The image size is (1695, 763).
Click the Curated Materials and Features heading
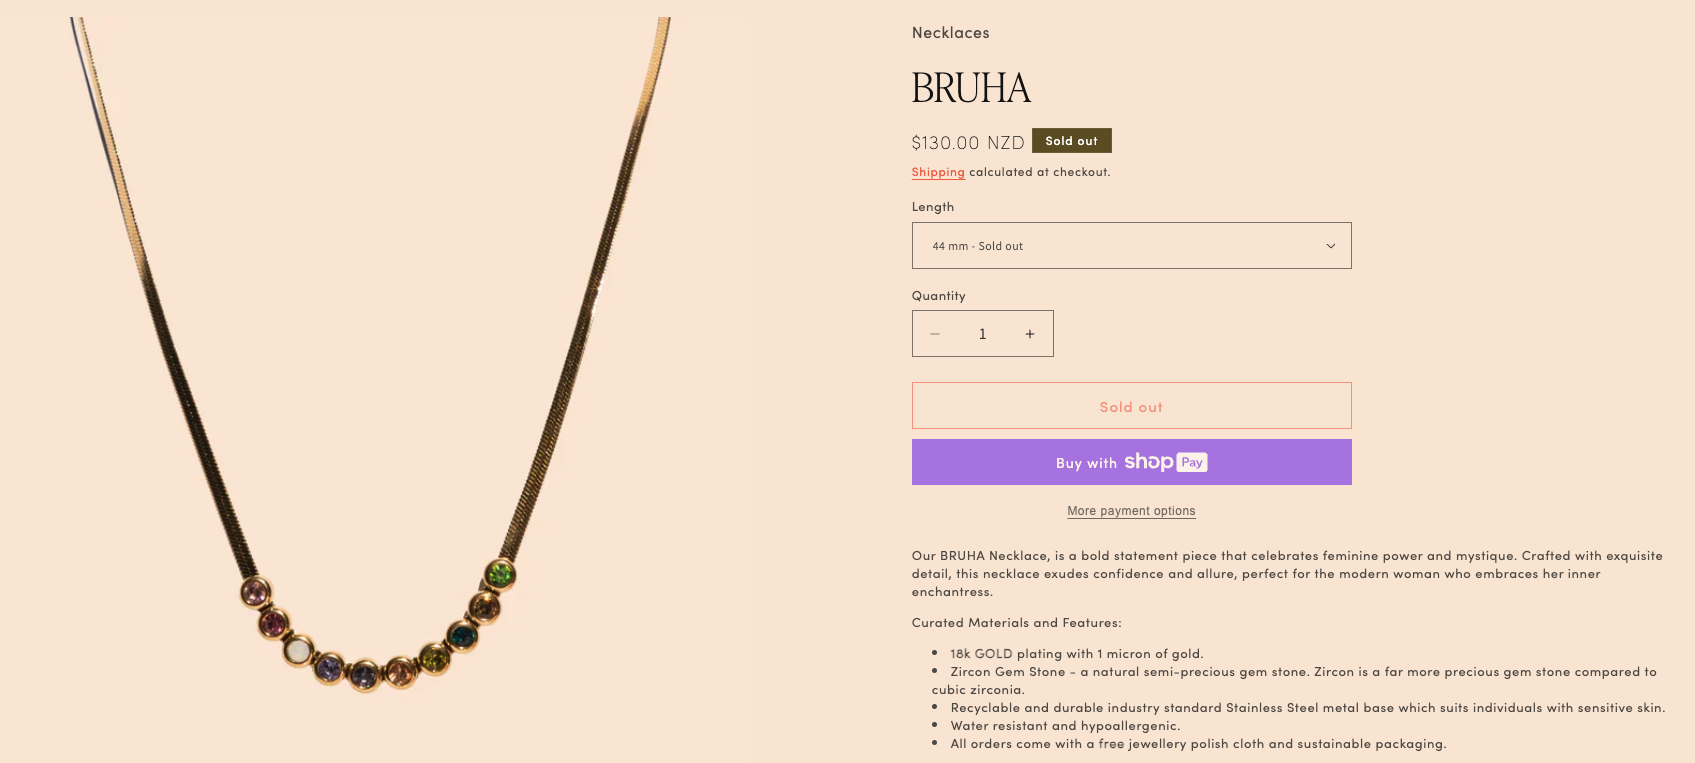pos(1017,623)
